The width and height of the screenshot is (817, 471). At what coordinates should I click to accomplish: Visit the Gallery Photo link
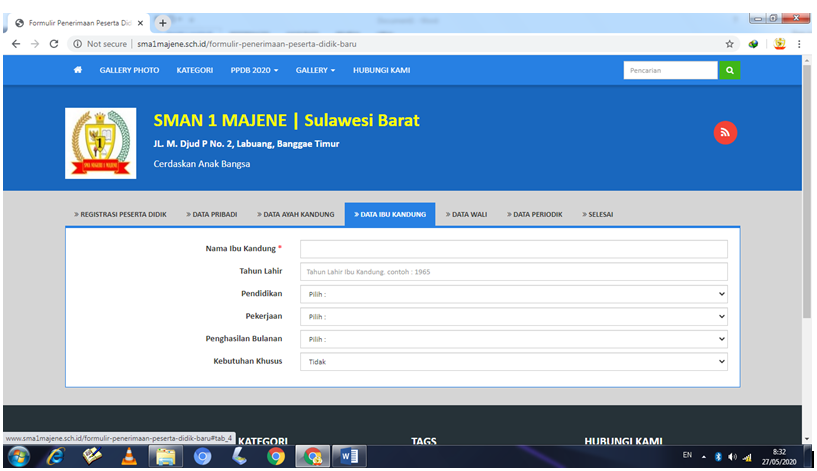click(x=129, y=70)
